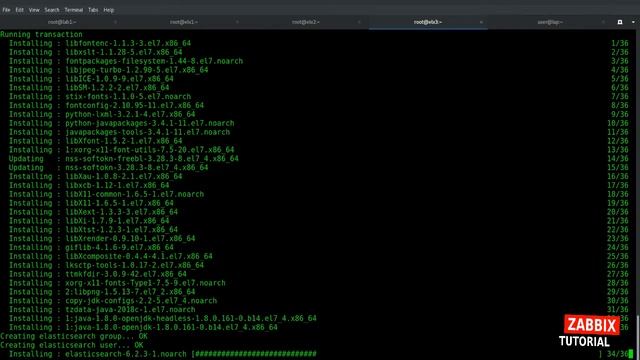Image resolution: width=640 pixels, height=360 pixels.
Task: Click stix-fonts-1.1.0-5.el7.noarch text
Action: click(128, 97)
